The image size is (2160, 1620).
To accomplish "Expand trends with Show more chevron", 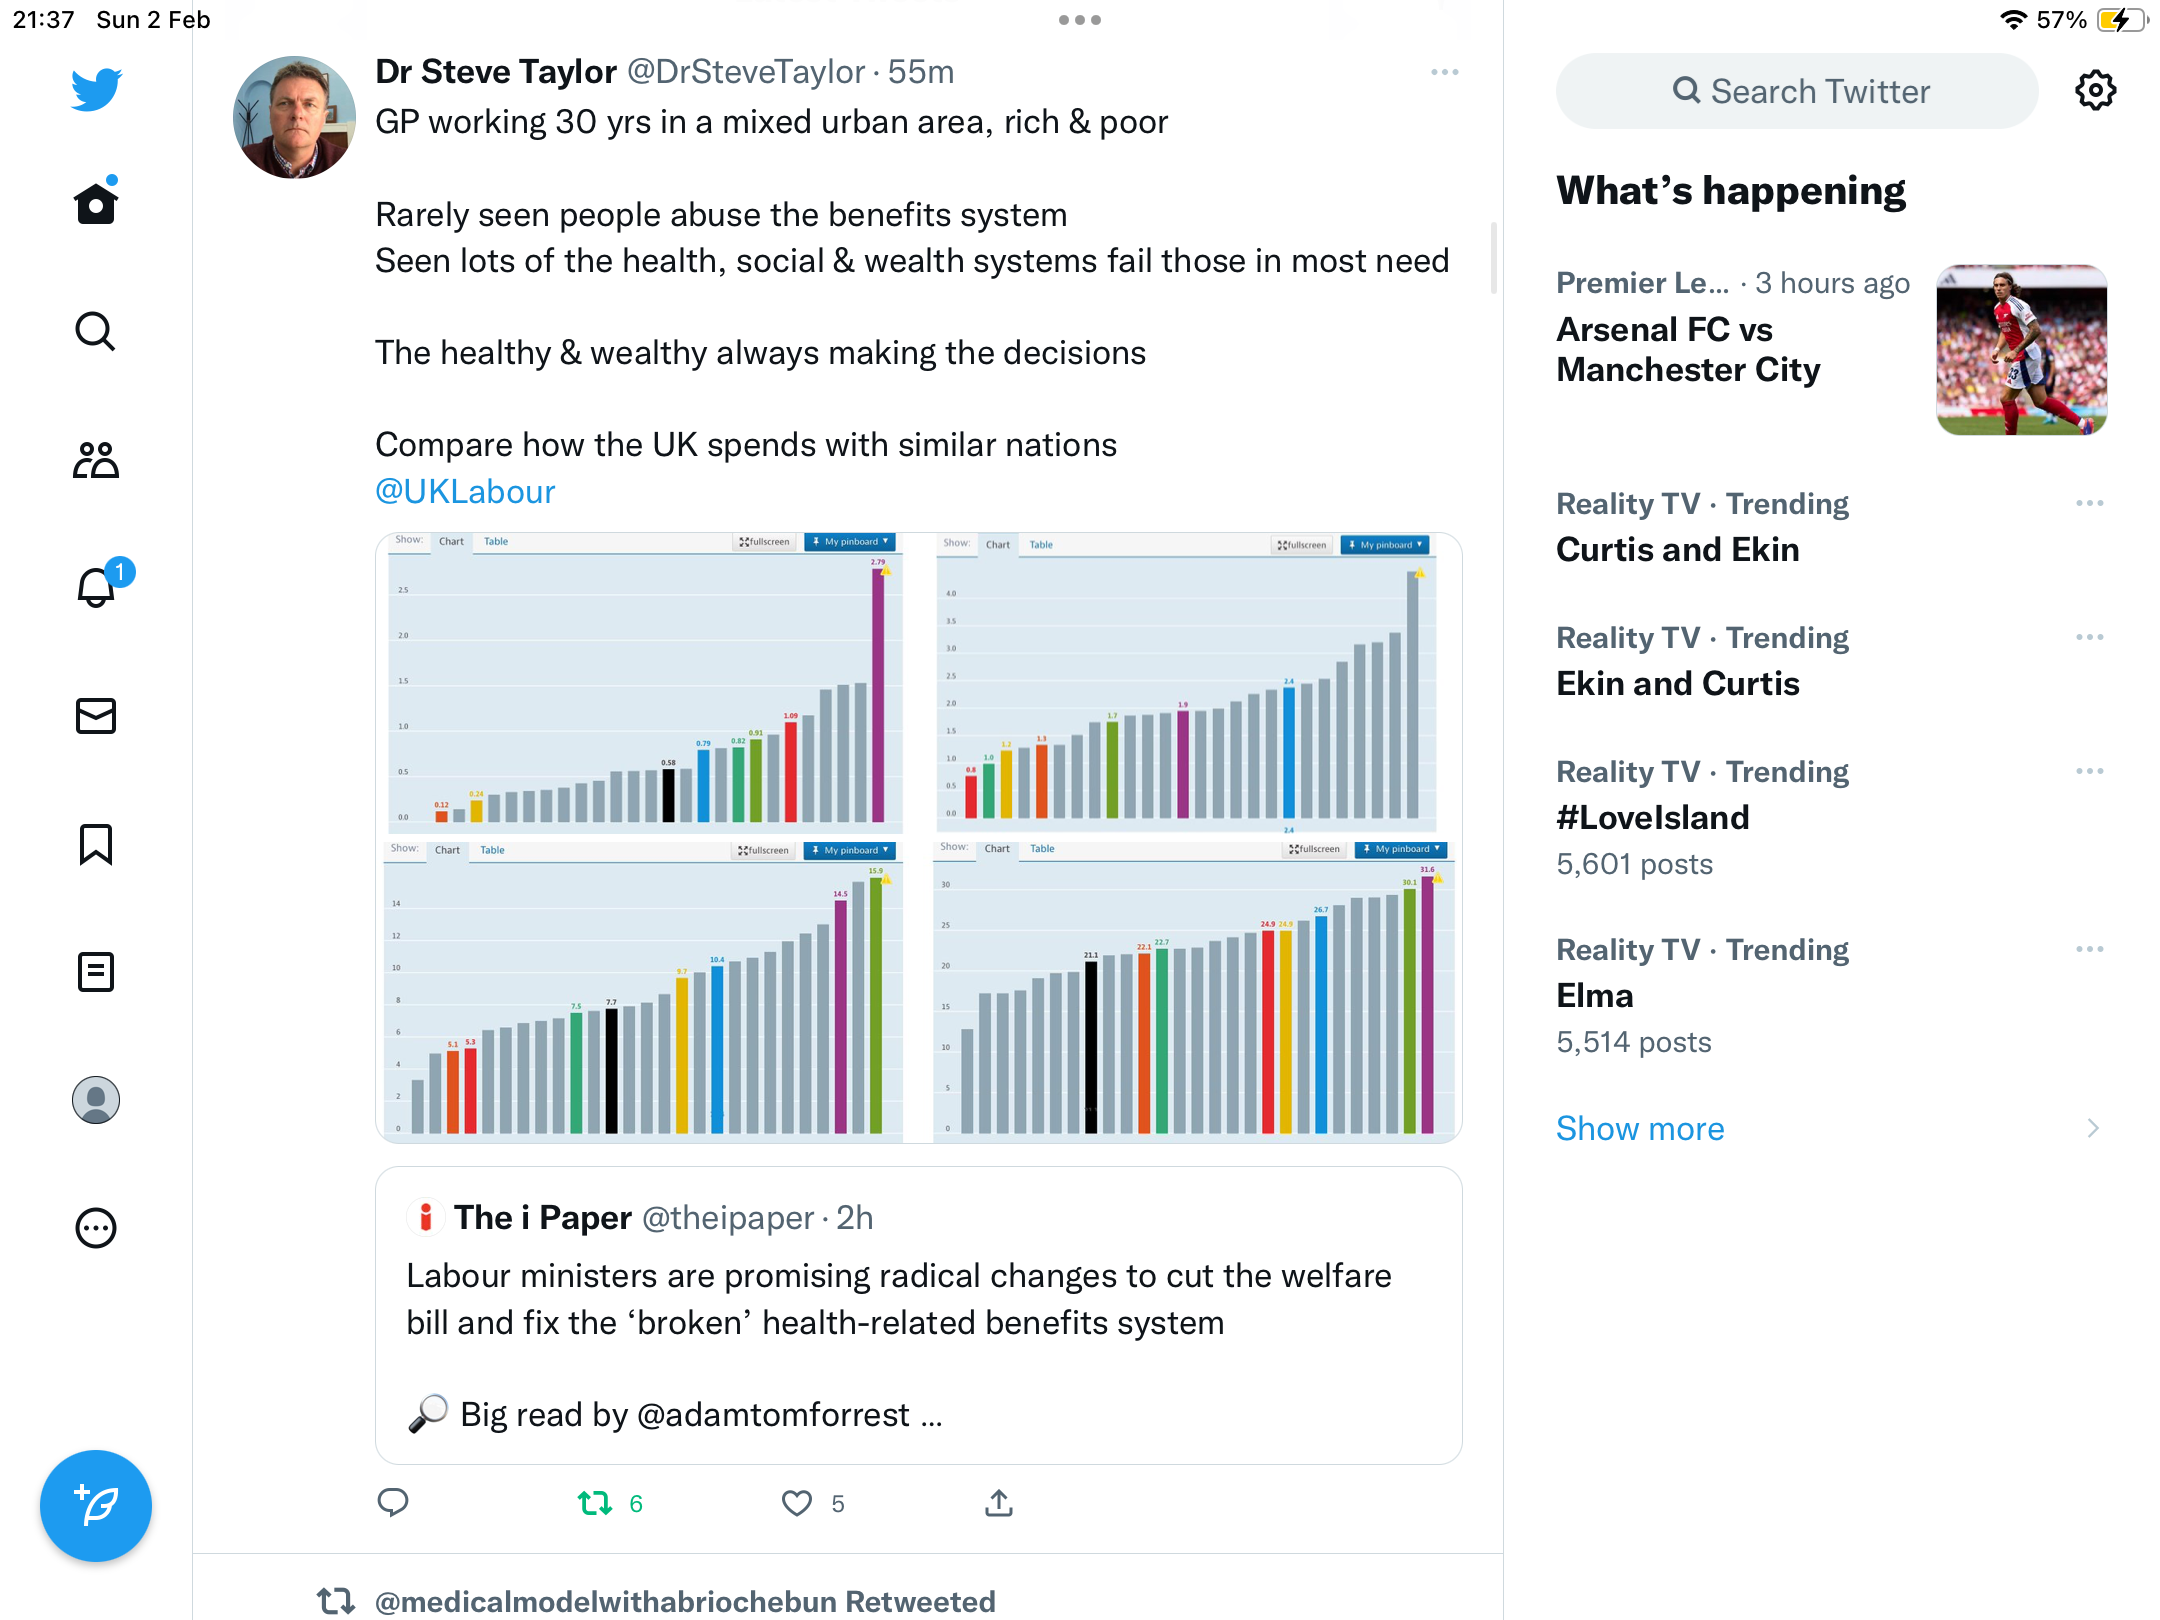I will coord(2093,1129).
